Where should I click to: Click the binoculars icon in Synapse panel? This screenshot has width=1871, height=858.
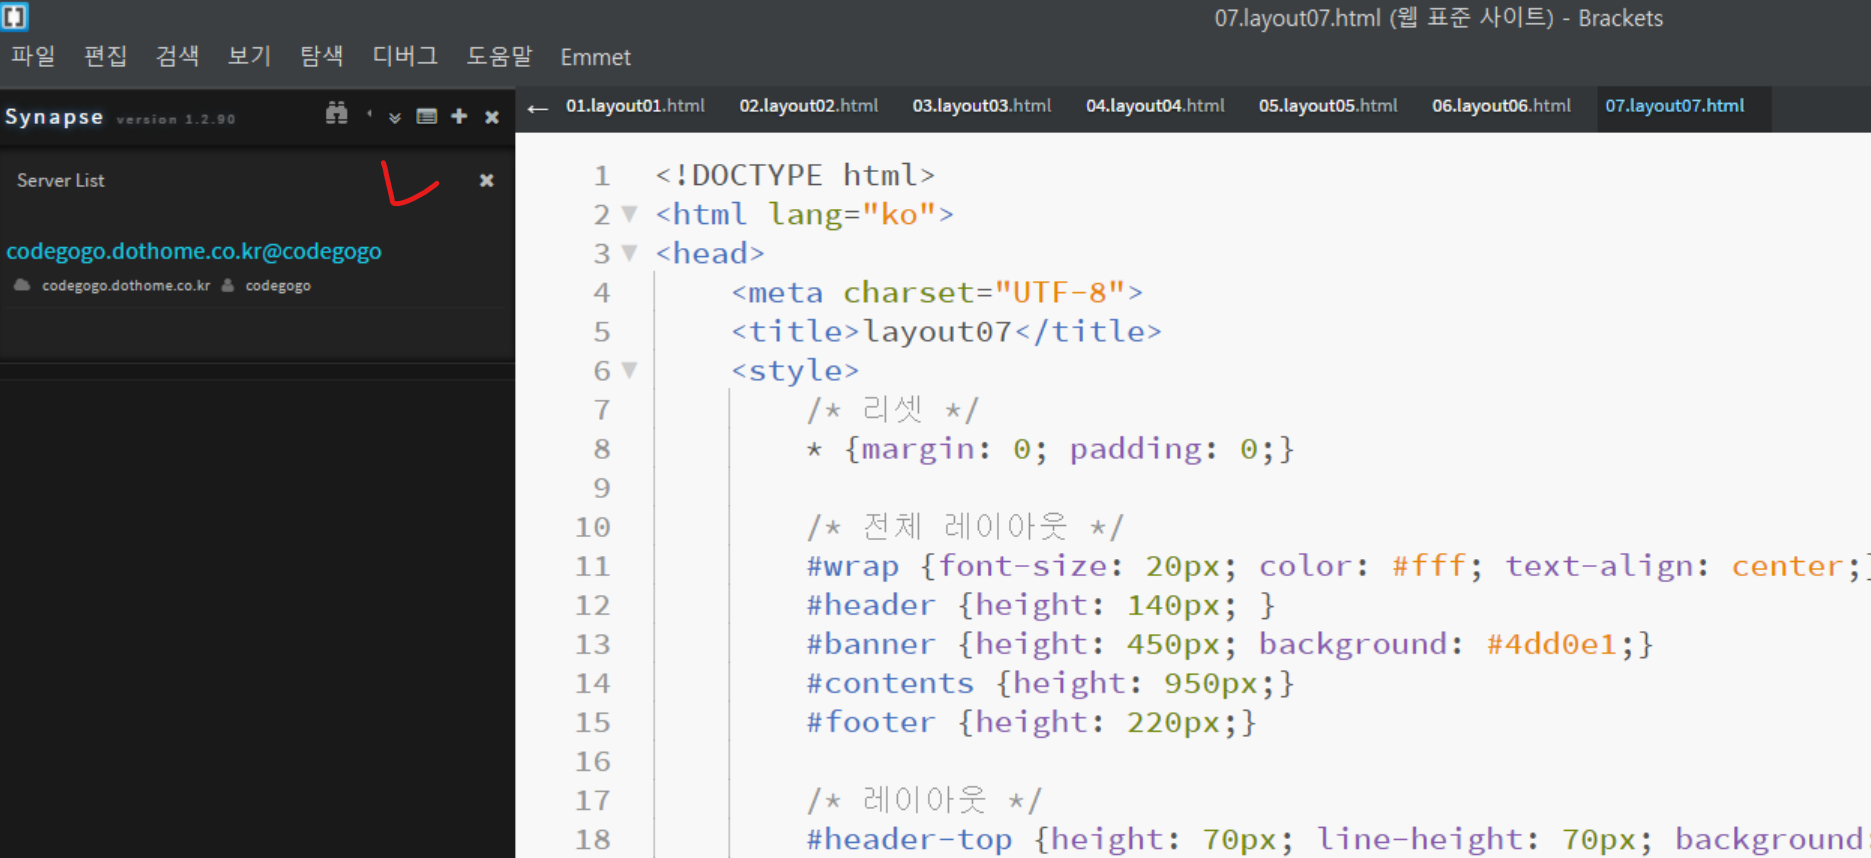(x=337, y=114)
